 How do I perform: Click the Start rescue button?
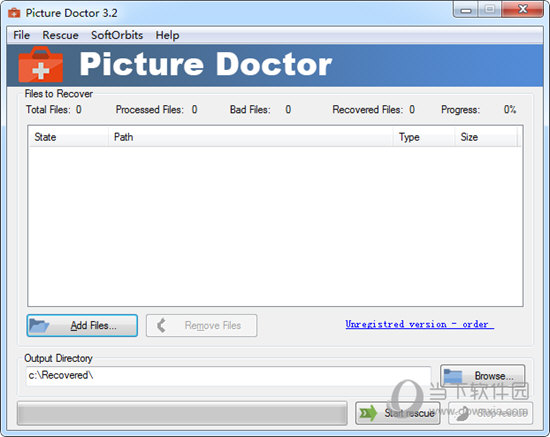(397, 413)
